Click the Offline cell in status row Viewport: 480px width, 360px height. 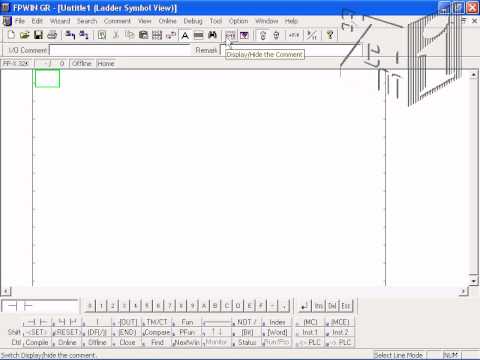pyautogui.click(x=82, y=63)
